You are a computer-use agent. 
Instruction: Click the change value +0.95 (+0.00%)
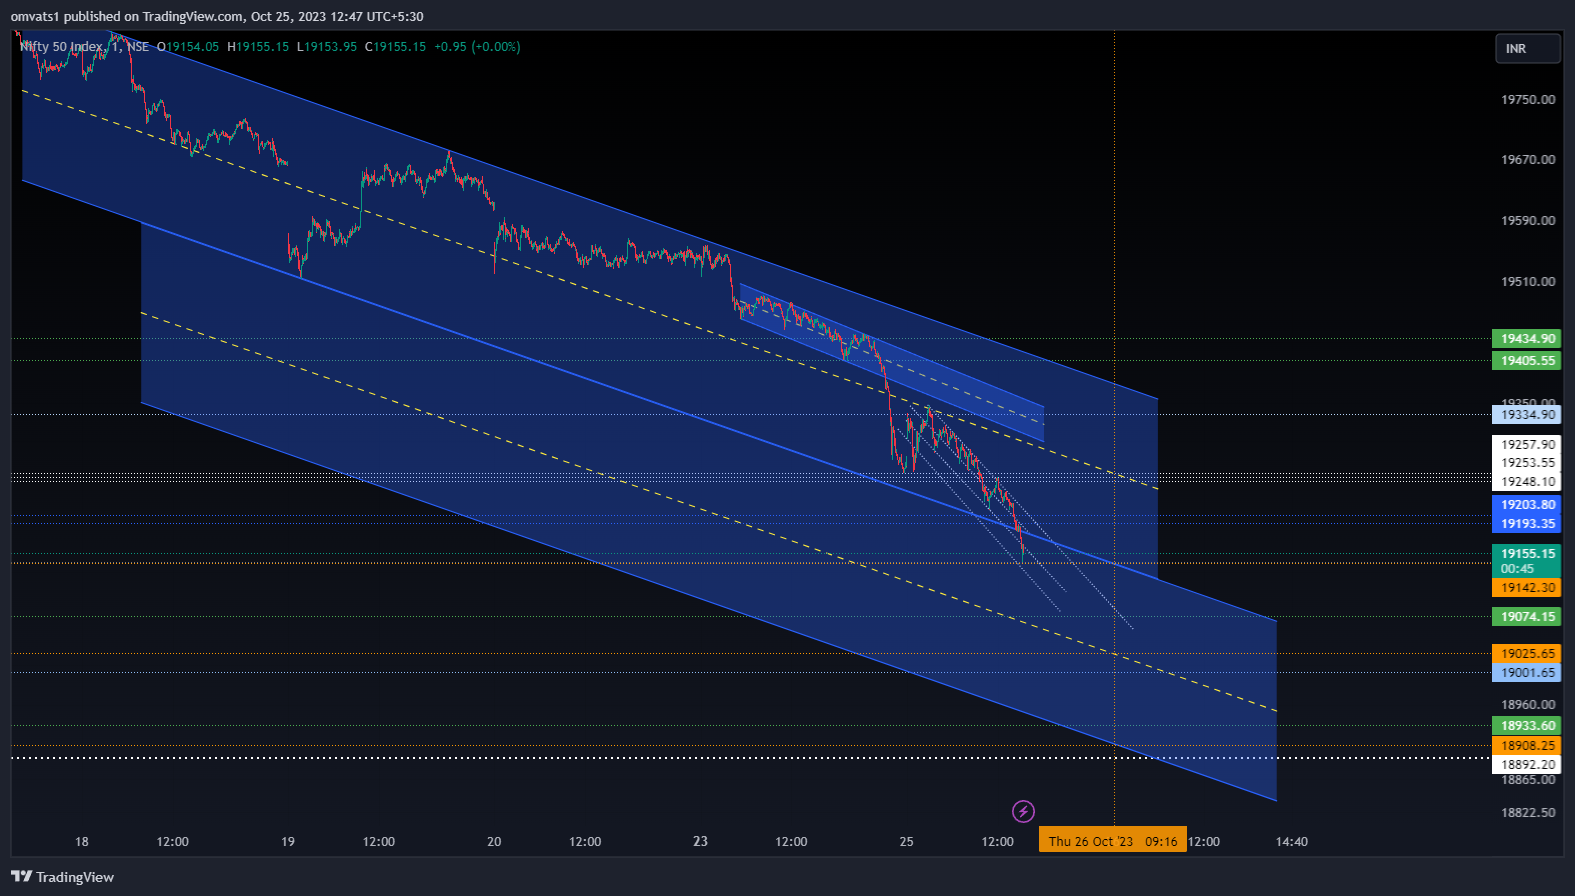[477, 47]
